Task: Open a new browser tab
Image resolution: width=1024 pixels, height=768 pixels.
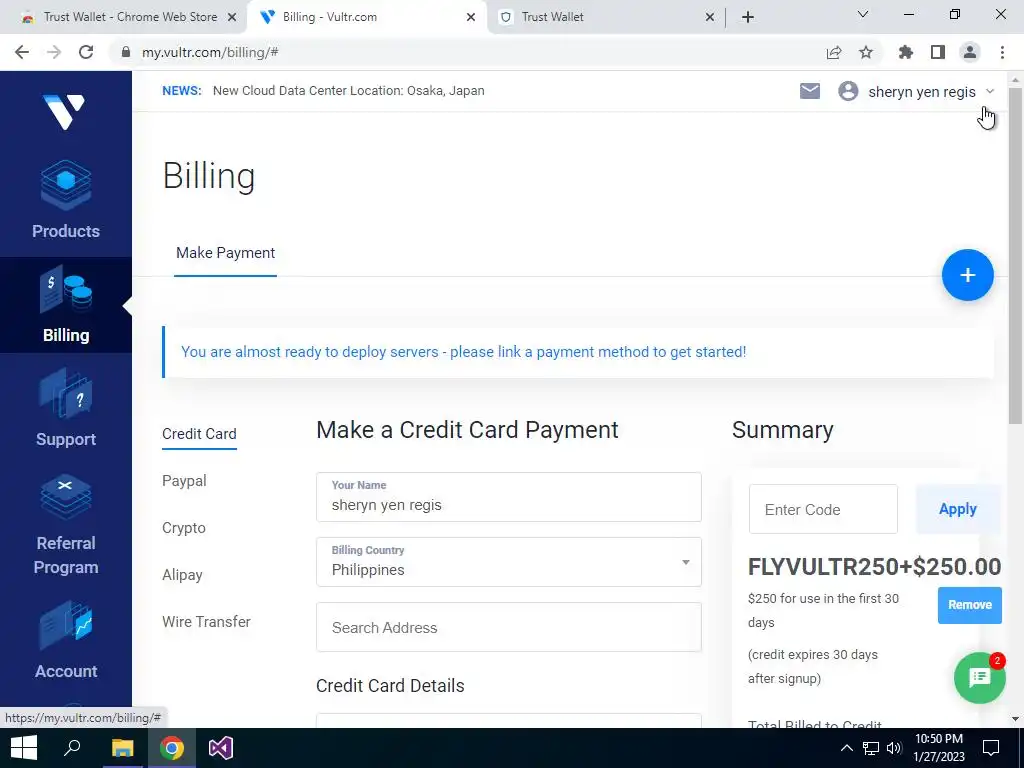Action: tap(748, 17)
